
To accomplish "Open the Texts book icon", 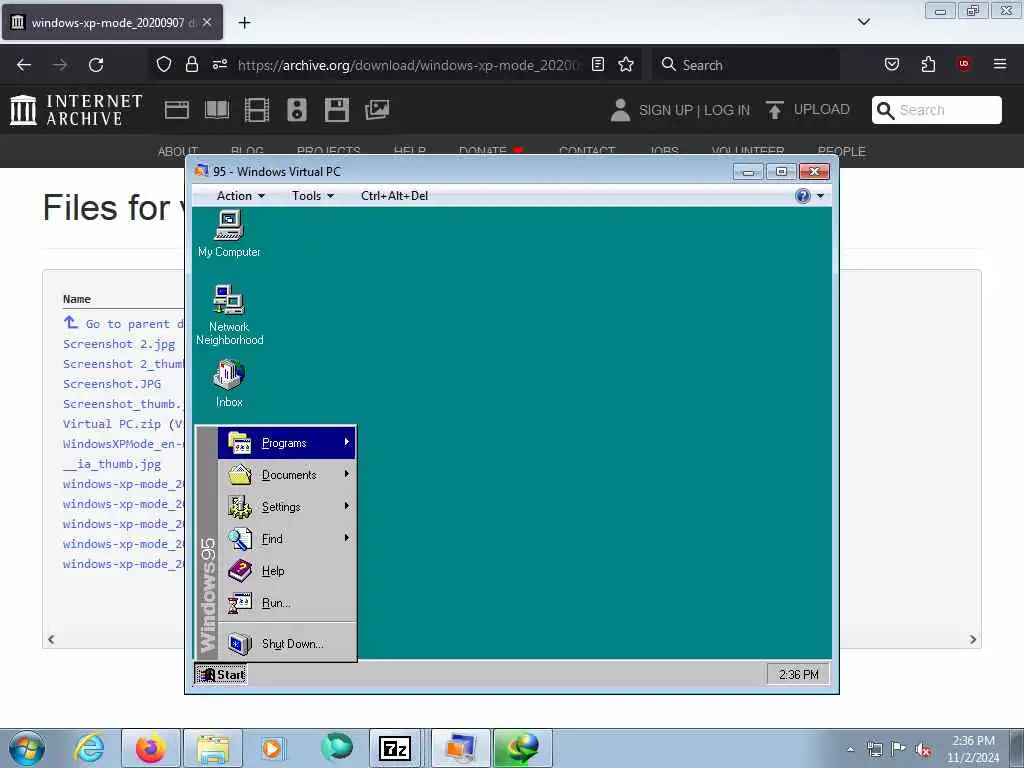I will pos(217,110).
